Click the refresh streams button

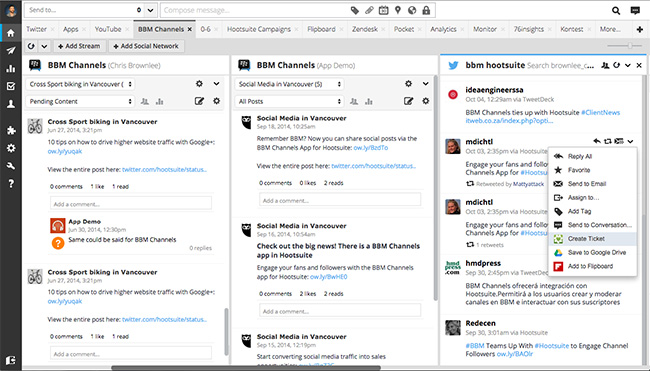(31, 46)
